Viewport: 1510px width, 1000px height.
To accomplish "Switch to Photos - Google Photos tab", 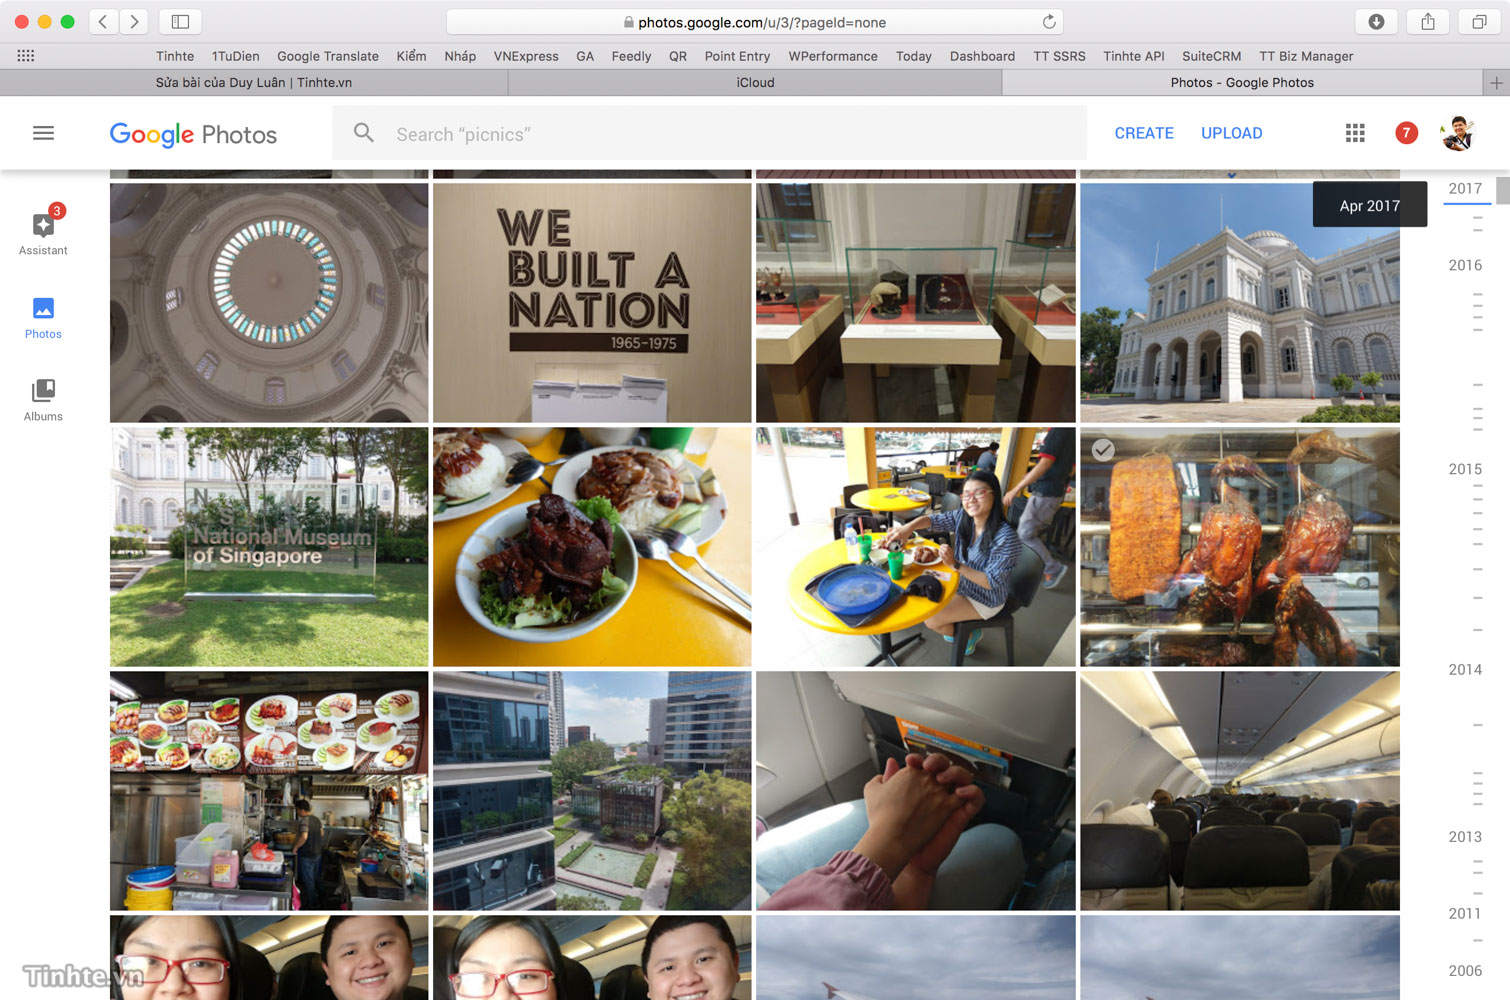I will tap(1242, 83).
